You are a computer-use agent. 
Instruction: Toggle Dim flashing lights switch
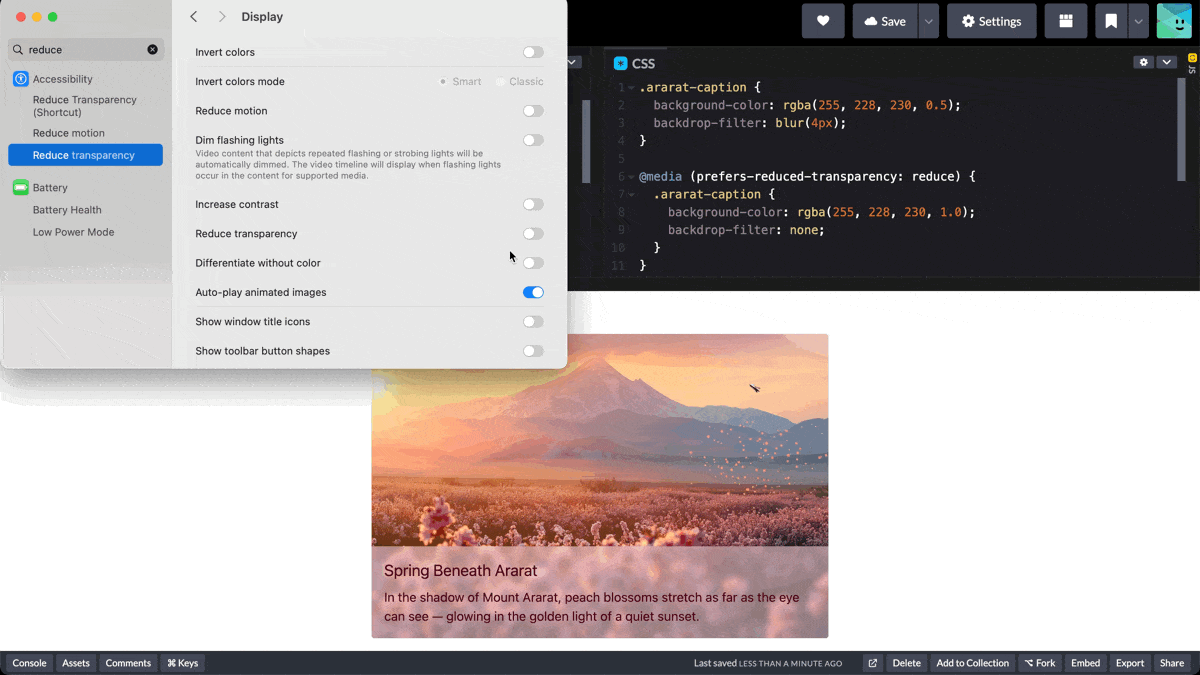[533, 140]
